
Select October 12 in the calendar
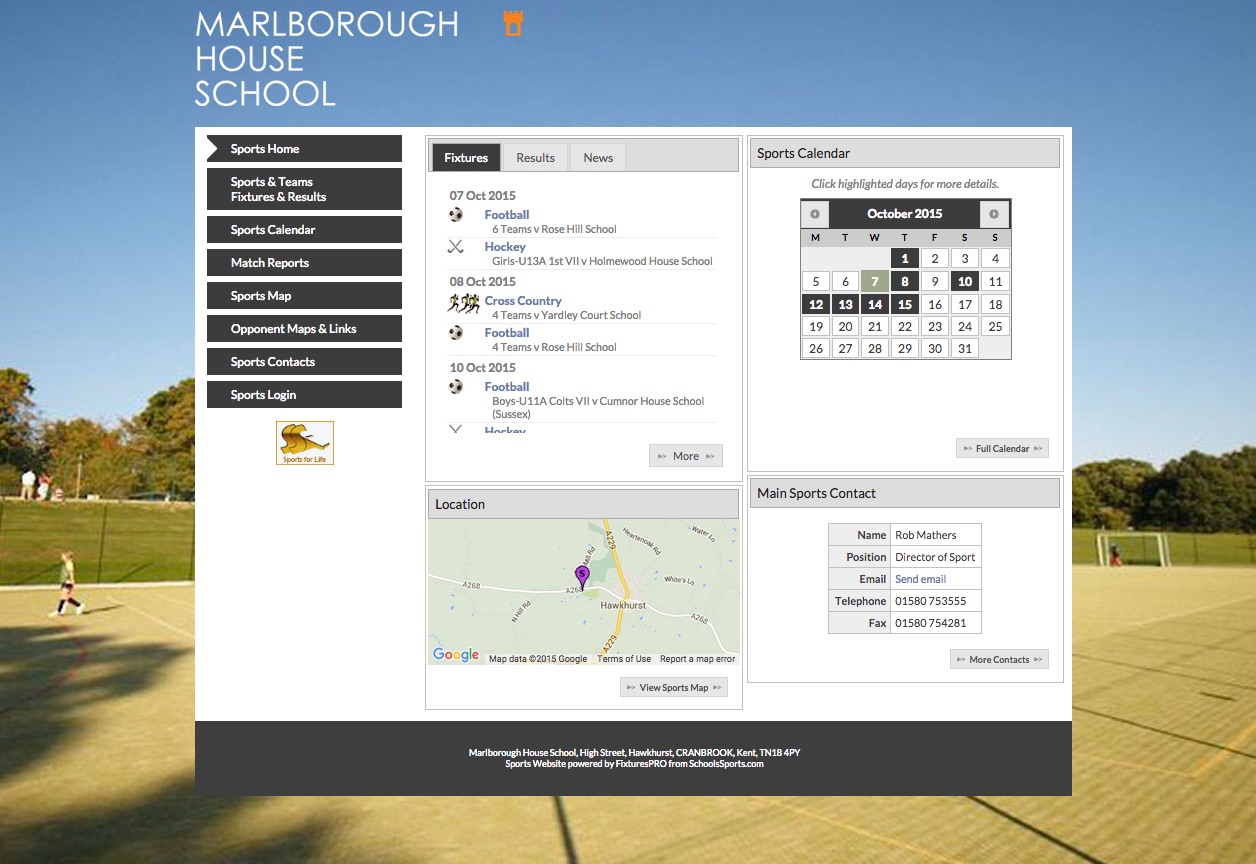point(816,305)
